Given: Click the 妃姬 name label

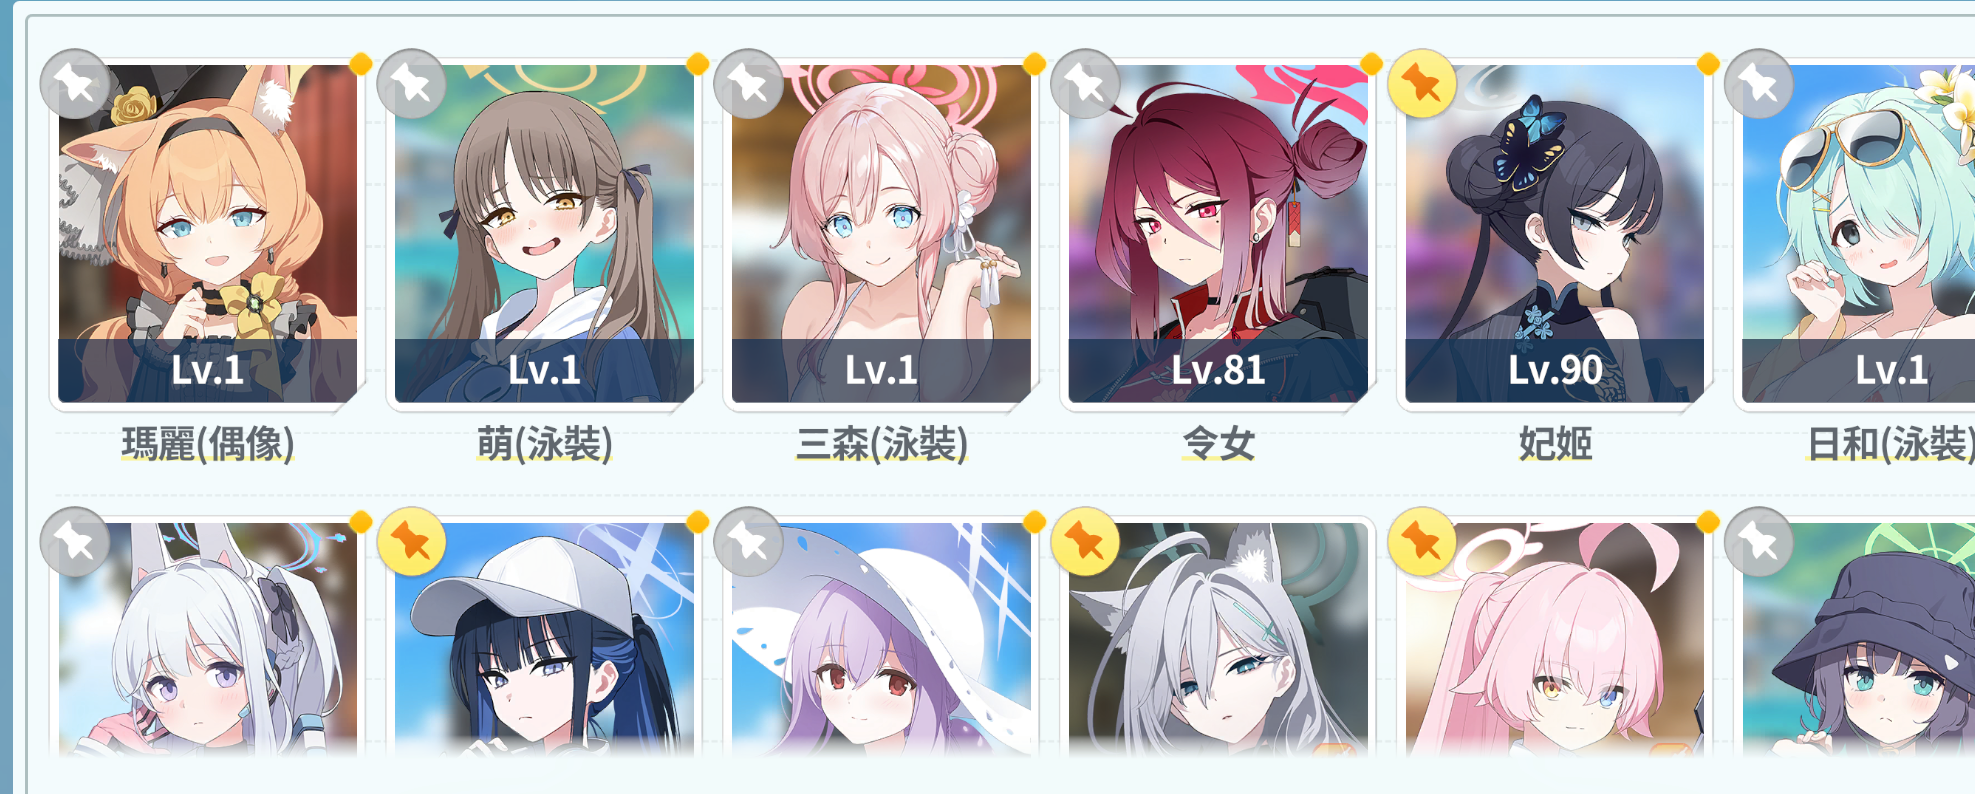Looking at the screenshot, I should tap(1555, 443).
